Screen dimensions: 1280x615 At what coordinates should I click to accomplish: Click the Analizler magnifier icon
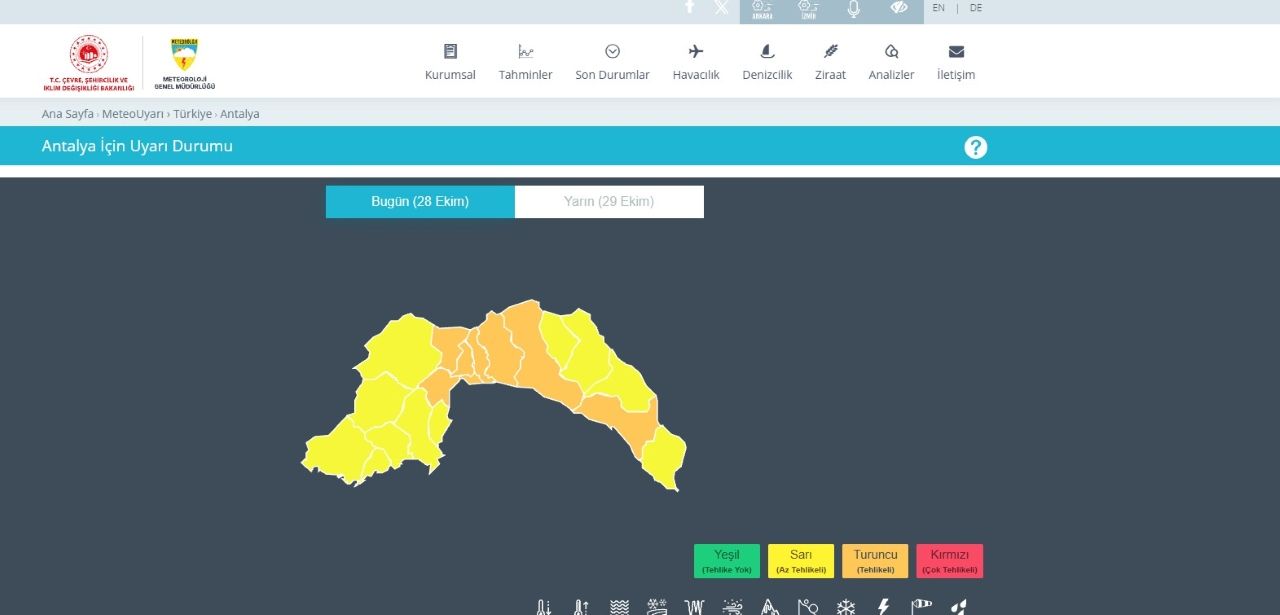click(x=891, y=51)
